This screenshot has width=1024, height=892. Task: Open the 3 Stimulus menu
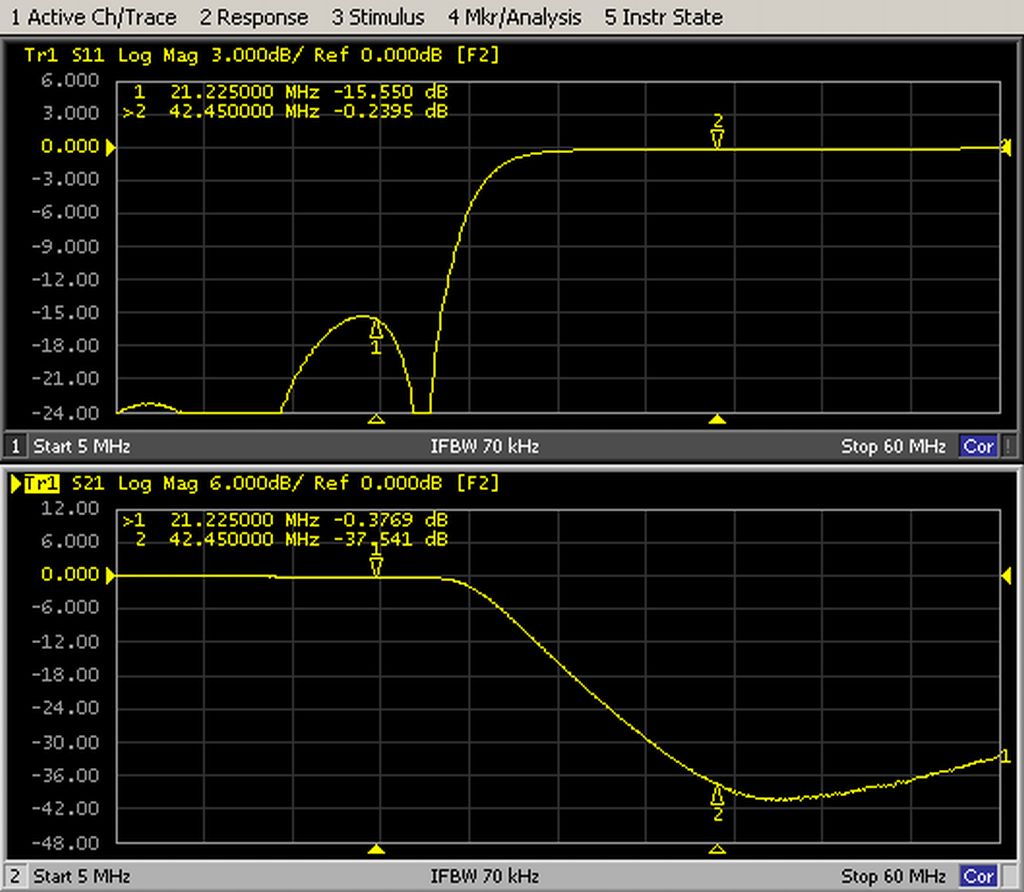pyautogui.click(x=378, y=17)
